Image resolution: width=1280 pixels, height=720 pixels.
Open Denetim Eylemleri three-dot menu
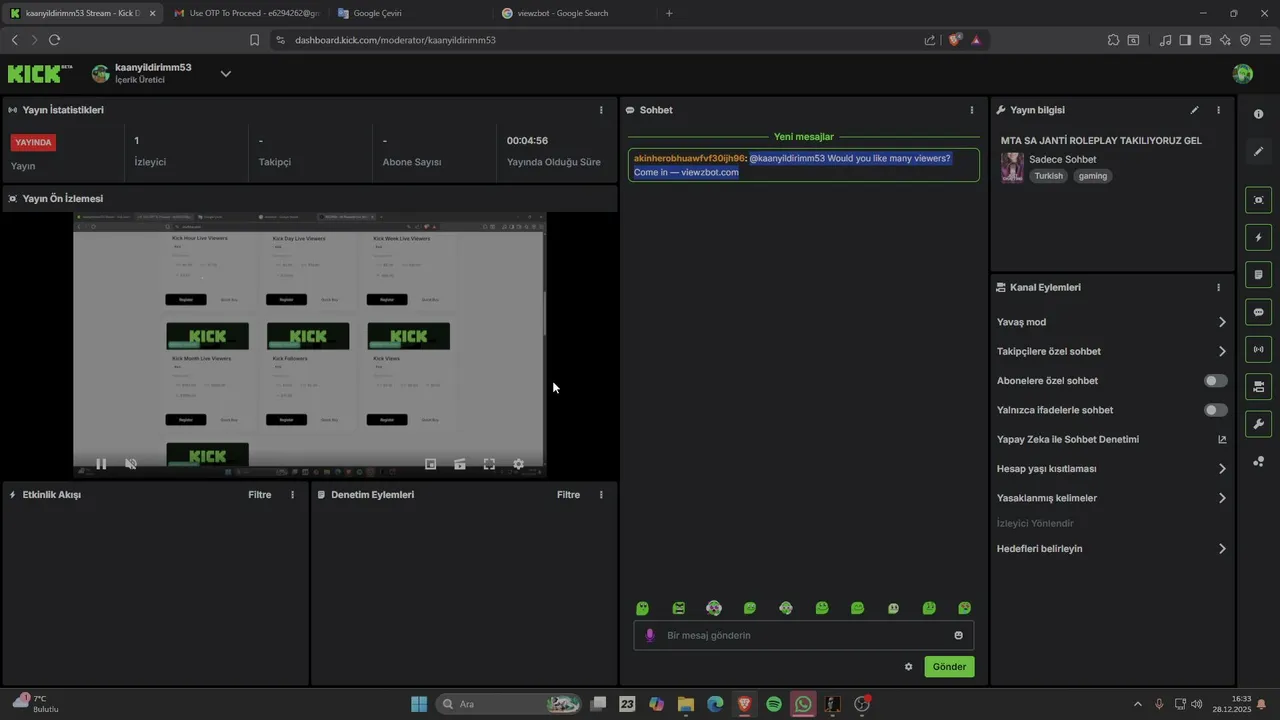point(601,495)
